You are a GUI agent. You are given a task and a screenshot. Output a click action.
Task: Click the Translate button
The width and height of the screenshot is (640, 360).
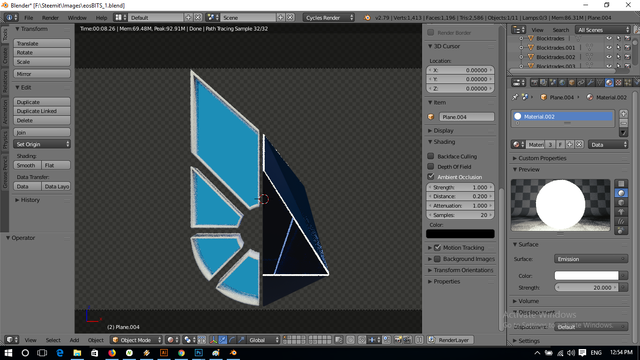click(42, 43)
